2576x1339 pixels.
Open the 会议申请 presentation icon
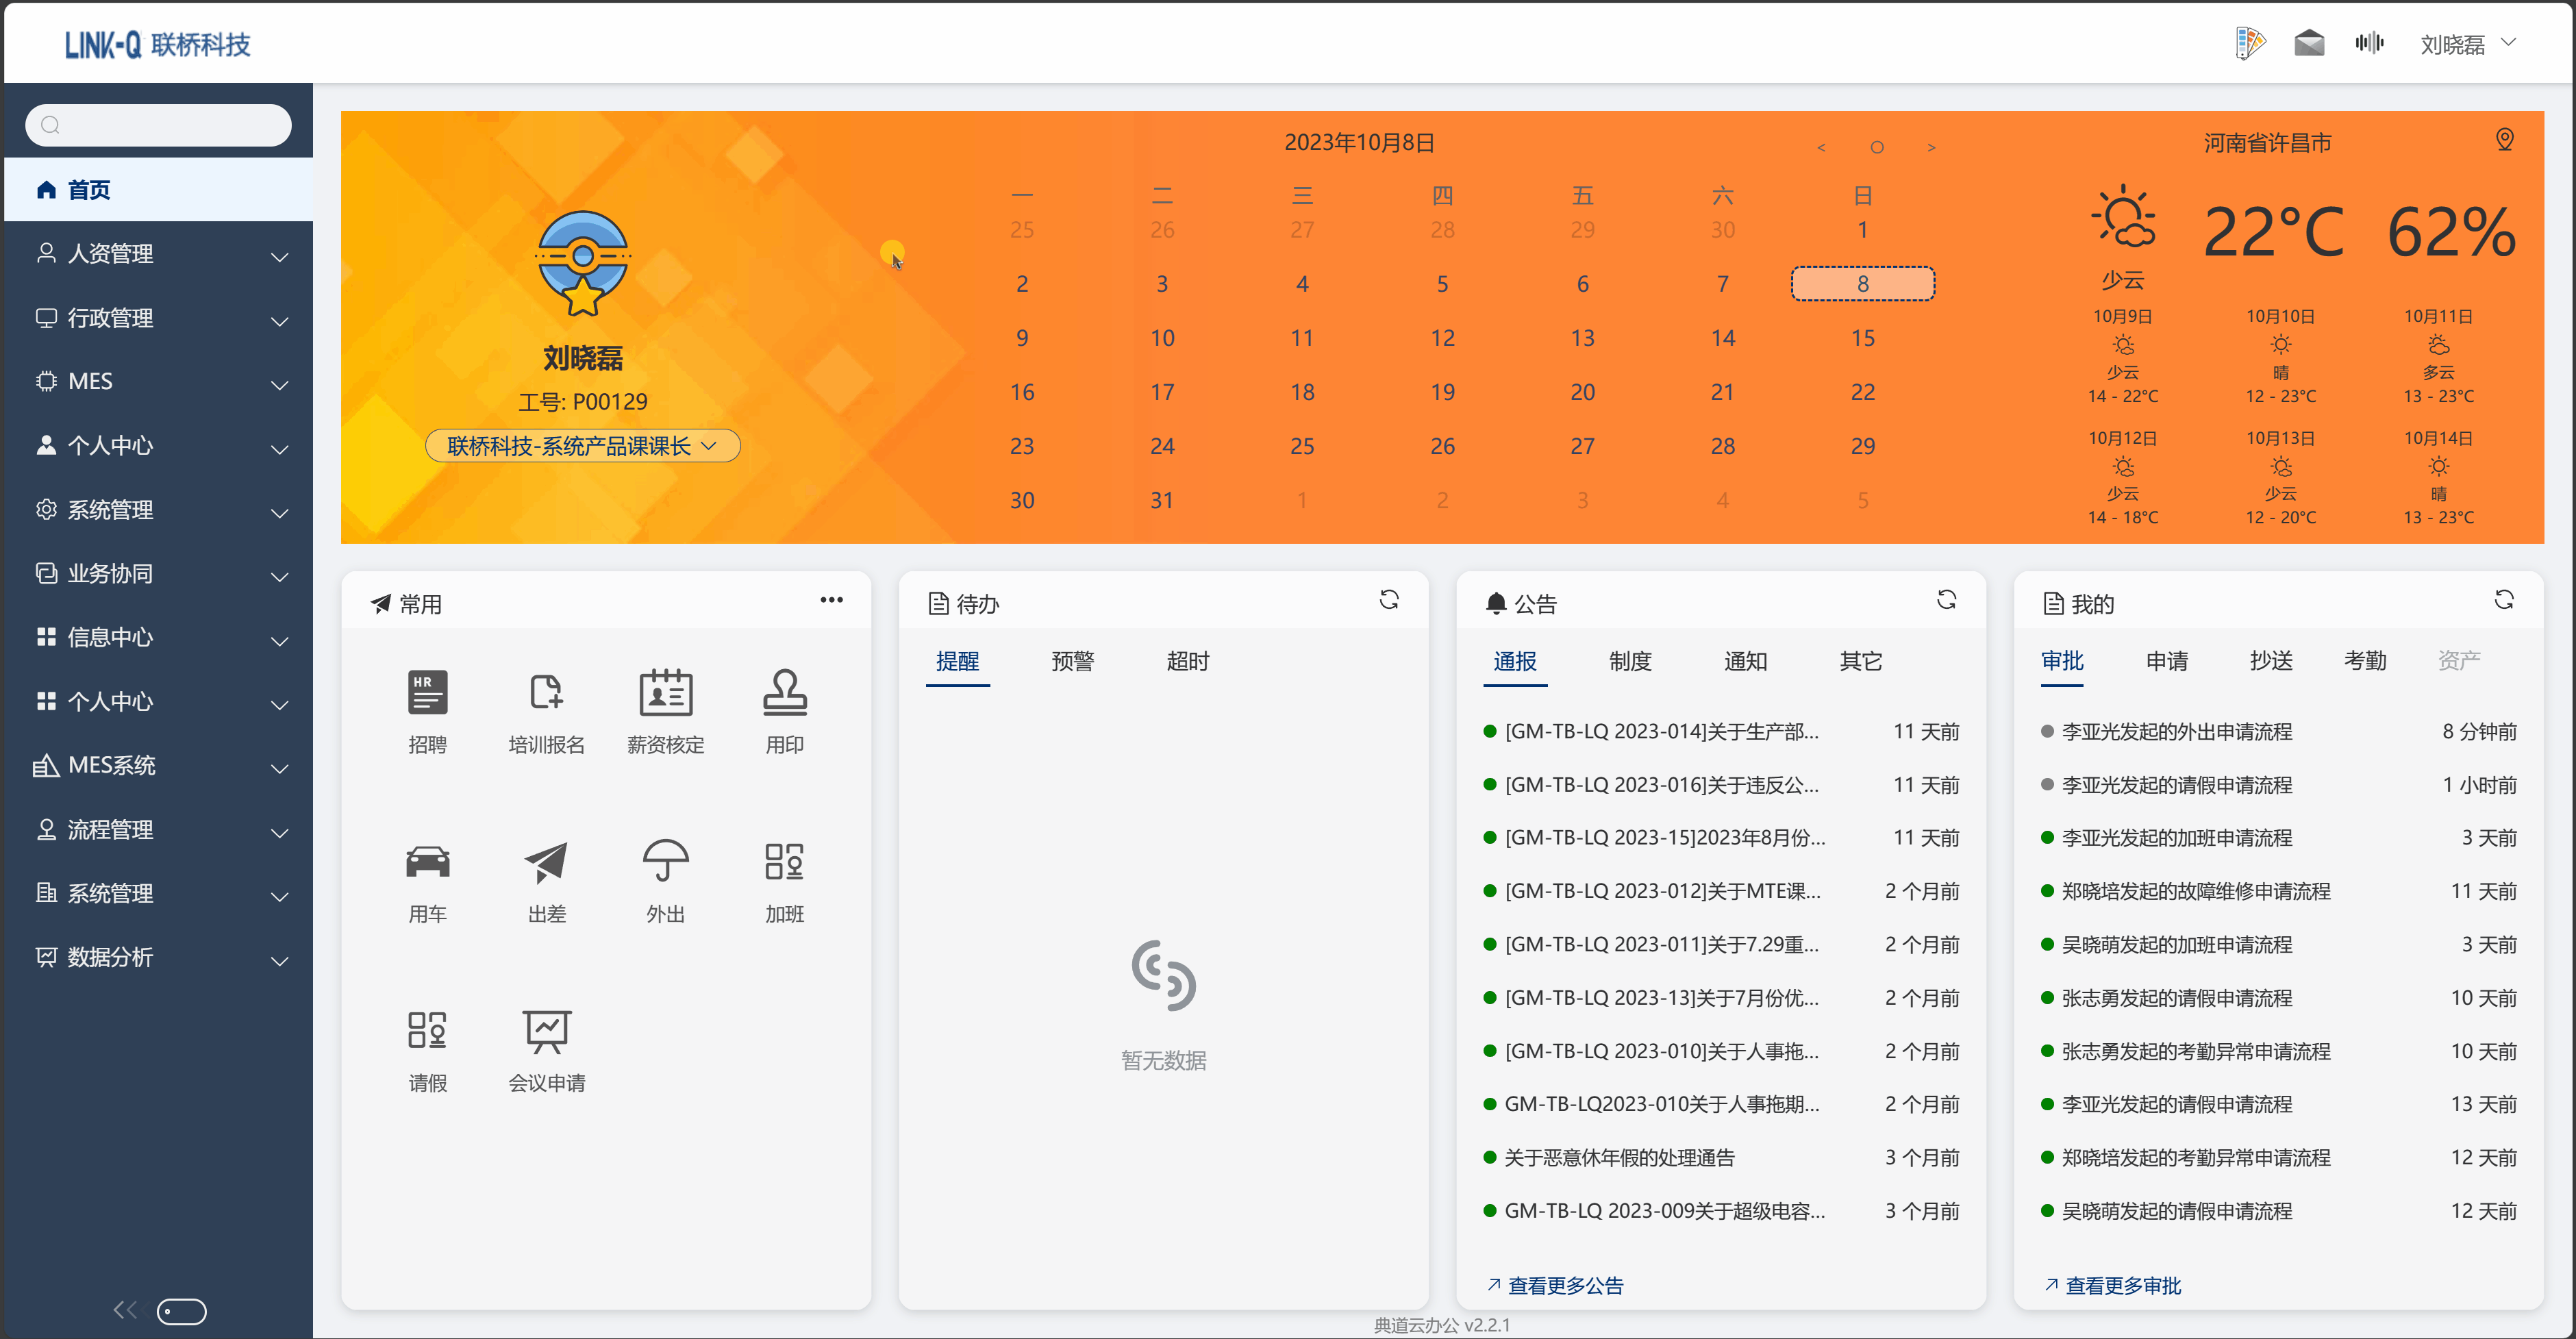546,1030
